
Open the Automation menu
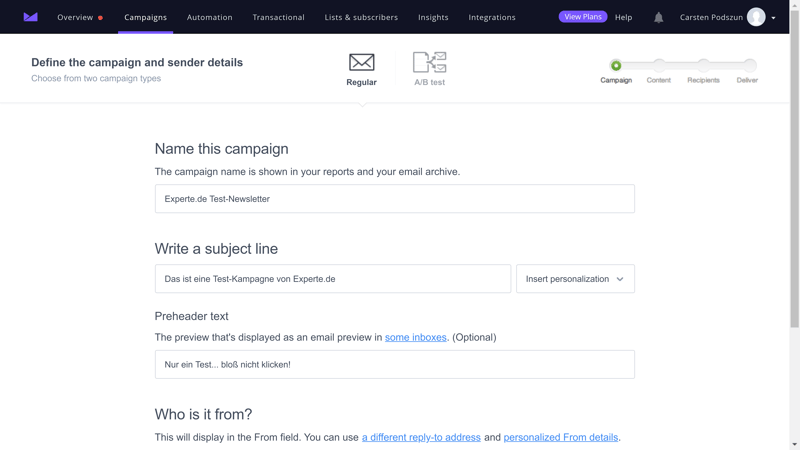coord(210,17)
